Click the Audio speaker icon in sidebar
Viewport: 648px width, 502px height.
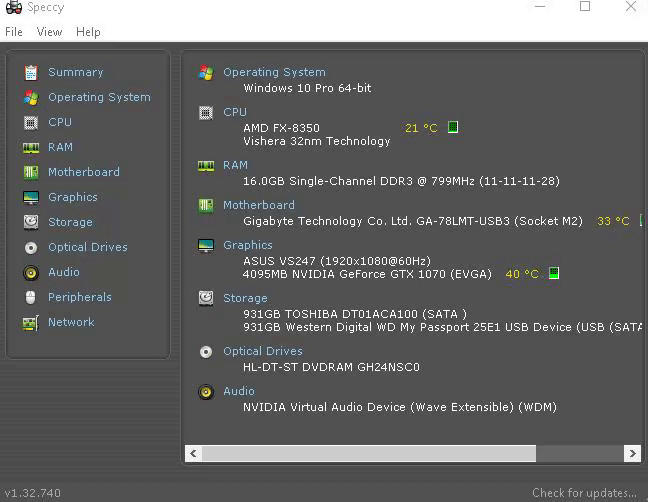tap(31, 273)
